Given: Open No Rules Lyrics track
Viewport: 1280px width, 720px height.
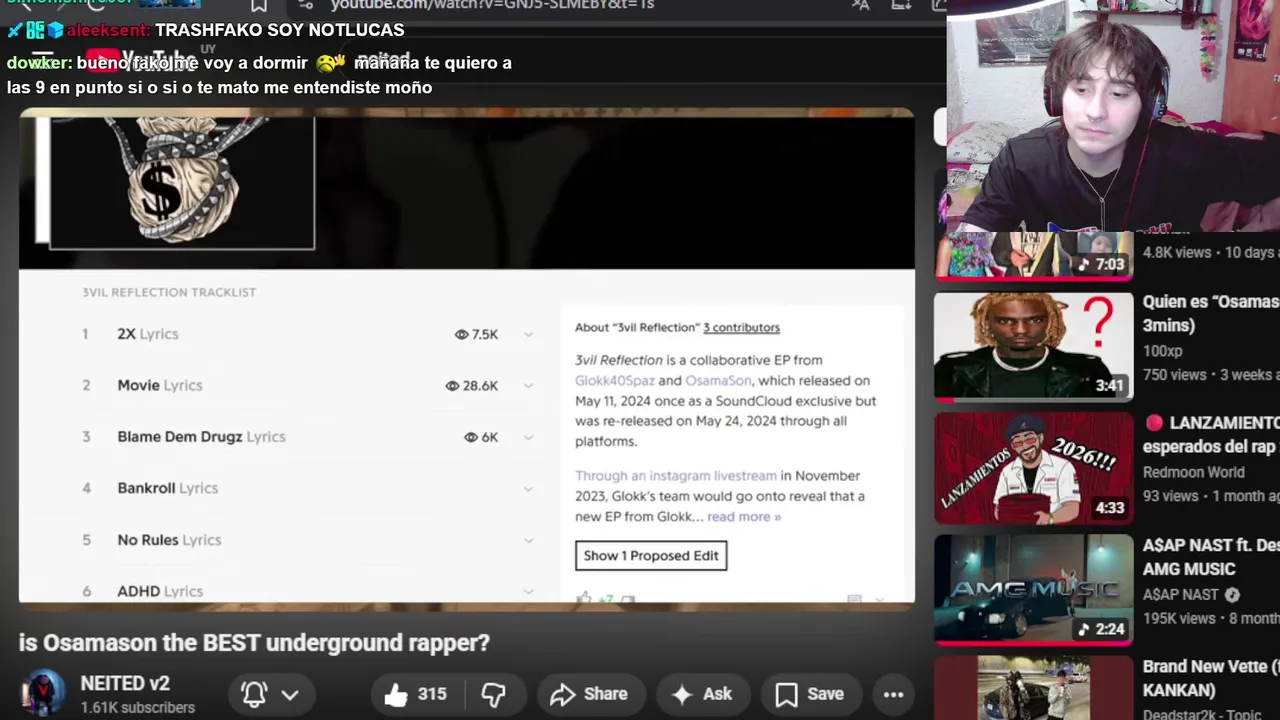Looking at the screenshot, I should tap(169, 540).
